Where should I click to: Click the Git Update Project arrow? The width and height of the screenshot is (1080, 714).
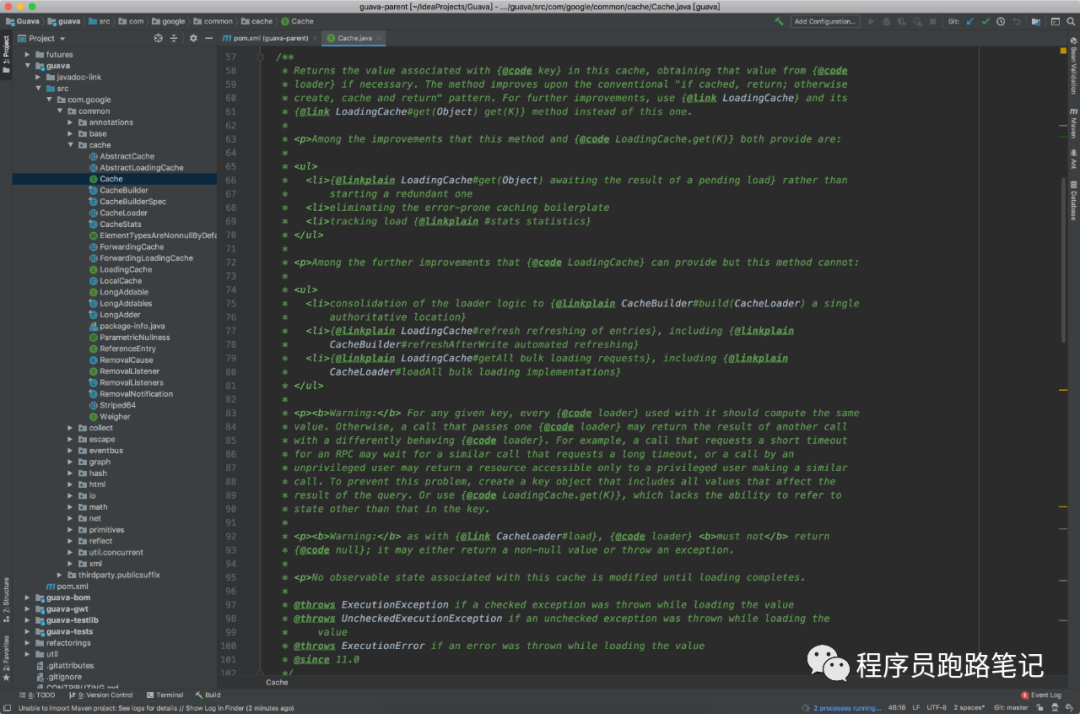tap(970, 21)
